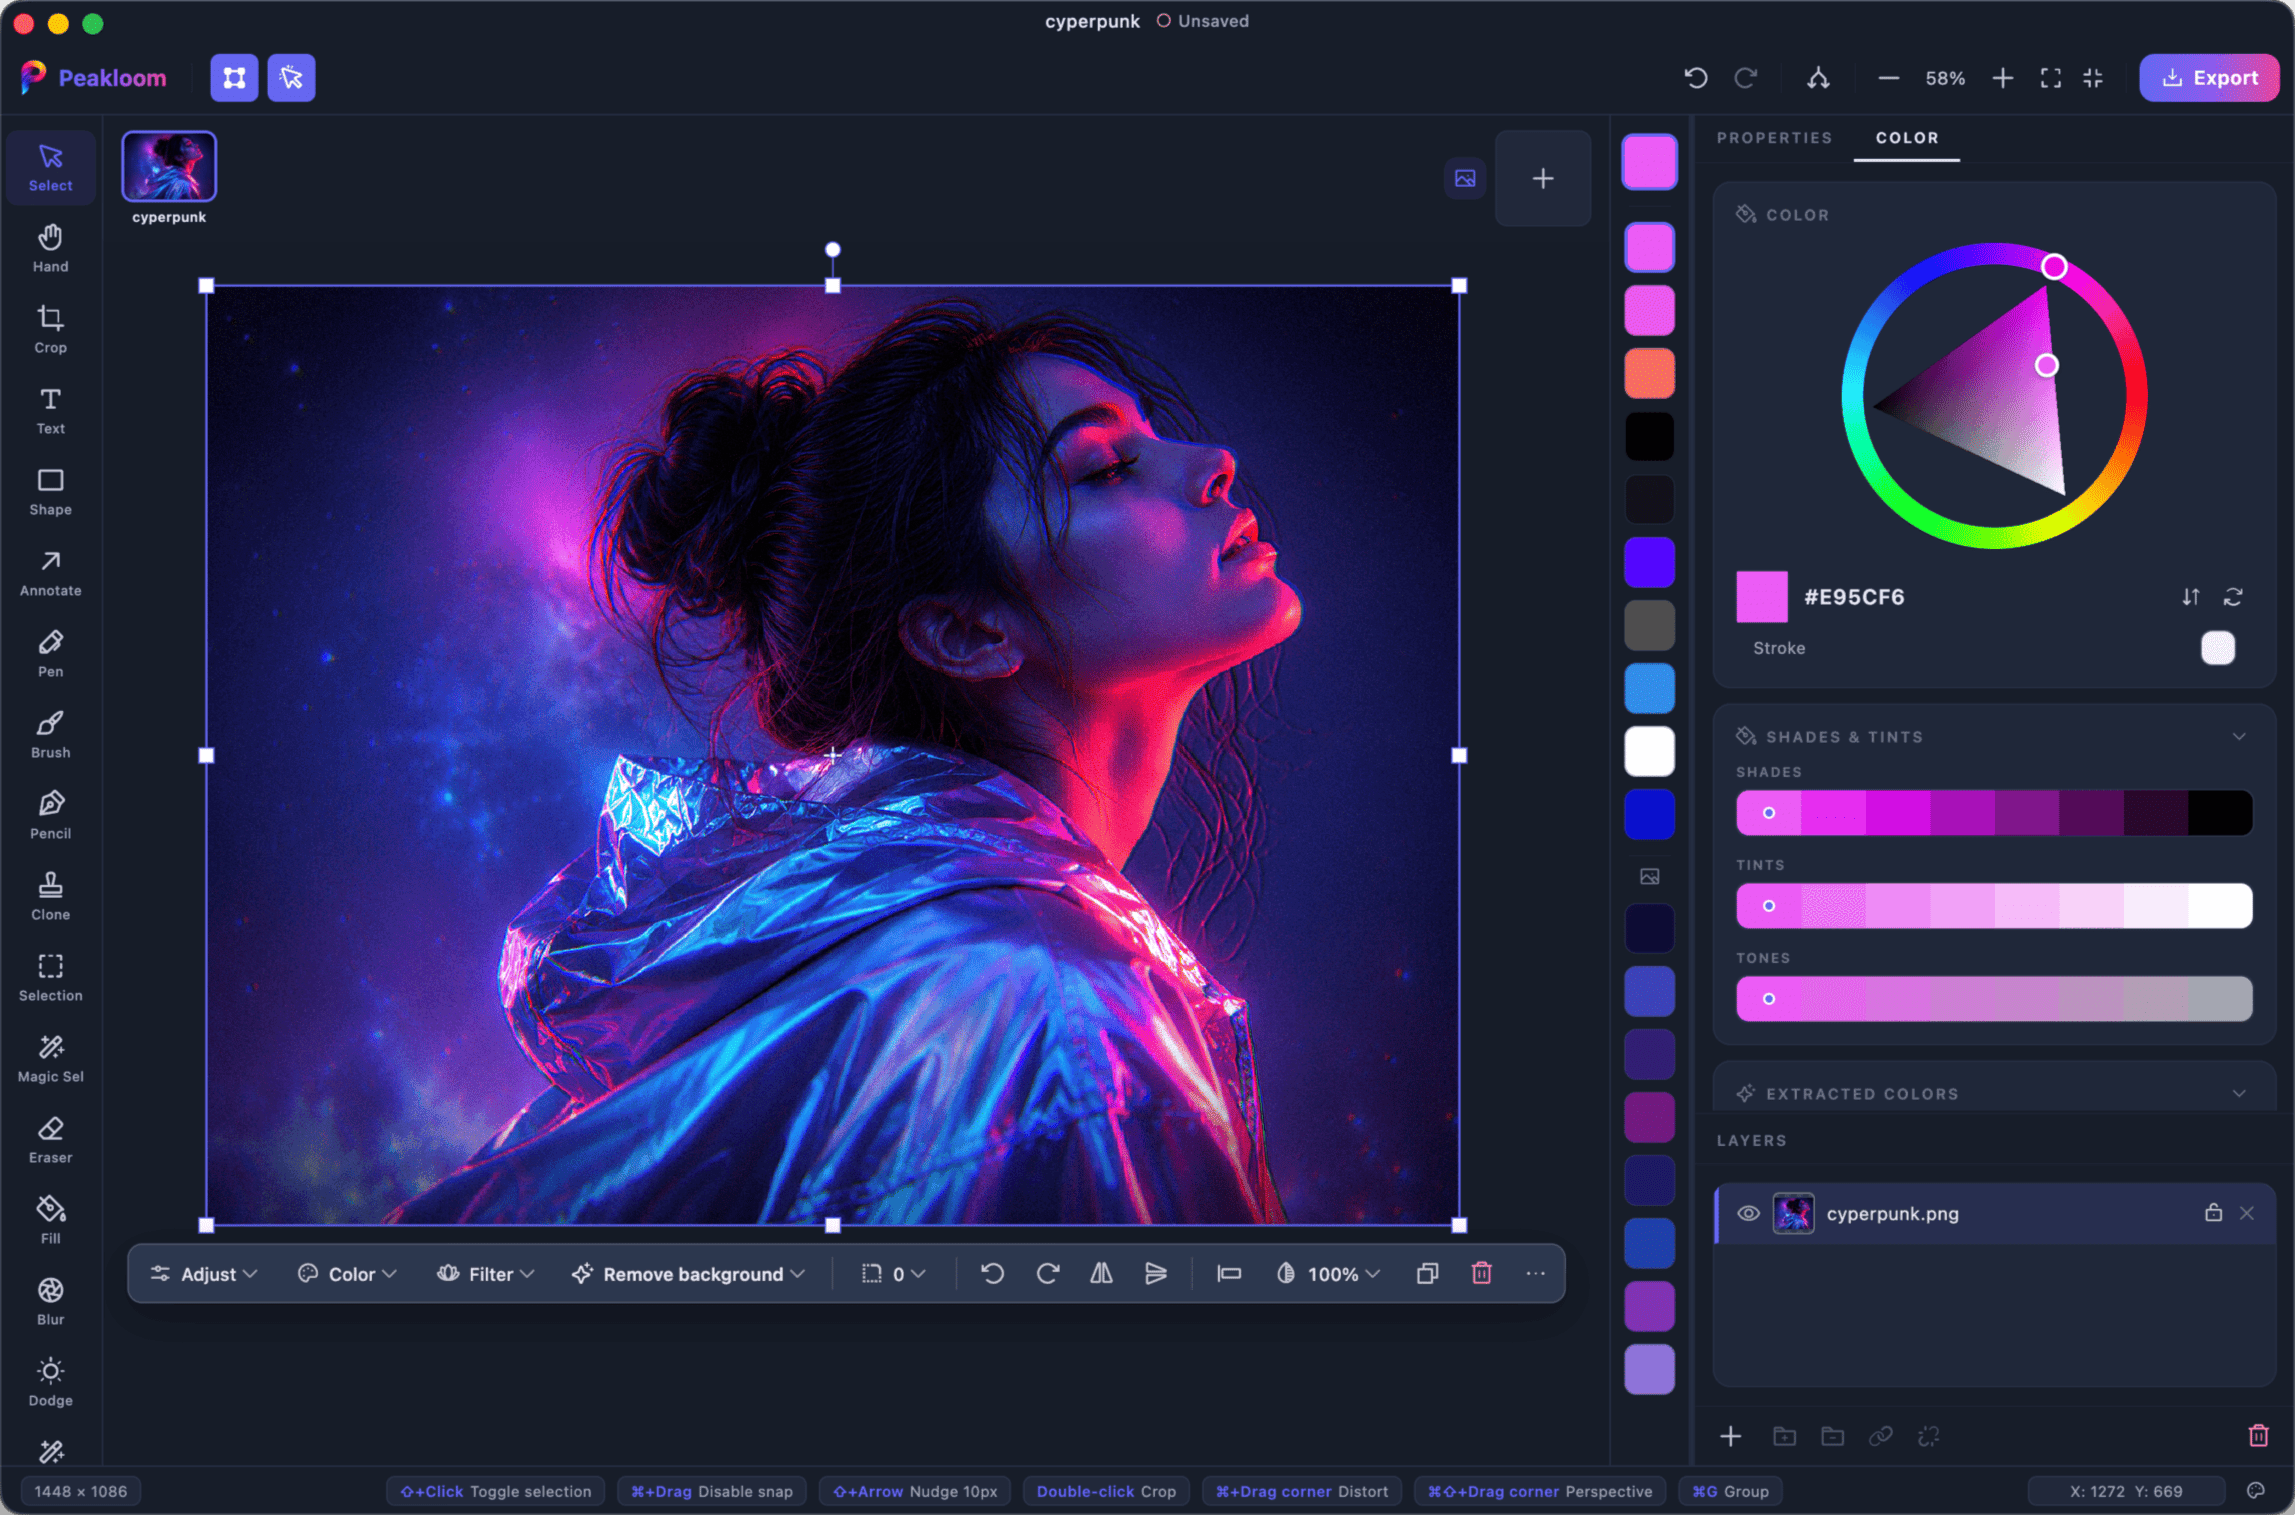Pick the orange palette swatch

coord(1648,373)
